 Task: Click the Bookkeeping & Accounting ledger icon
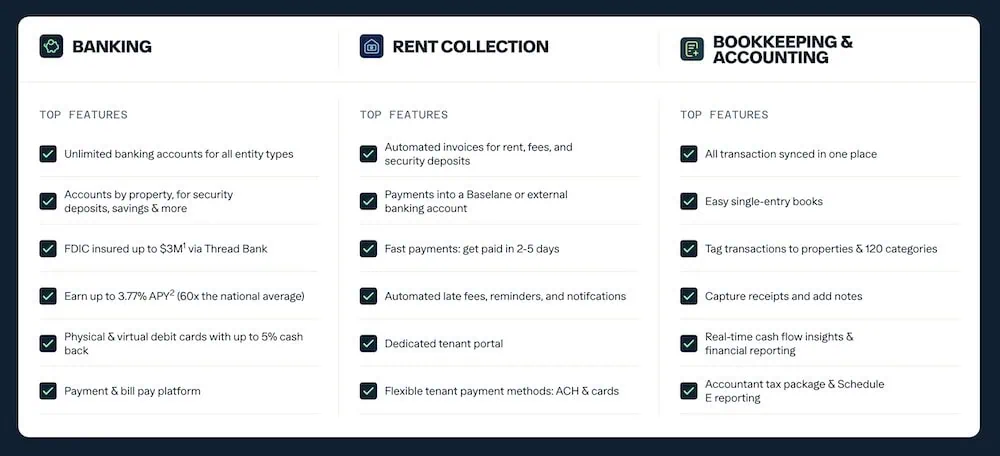691,49
